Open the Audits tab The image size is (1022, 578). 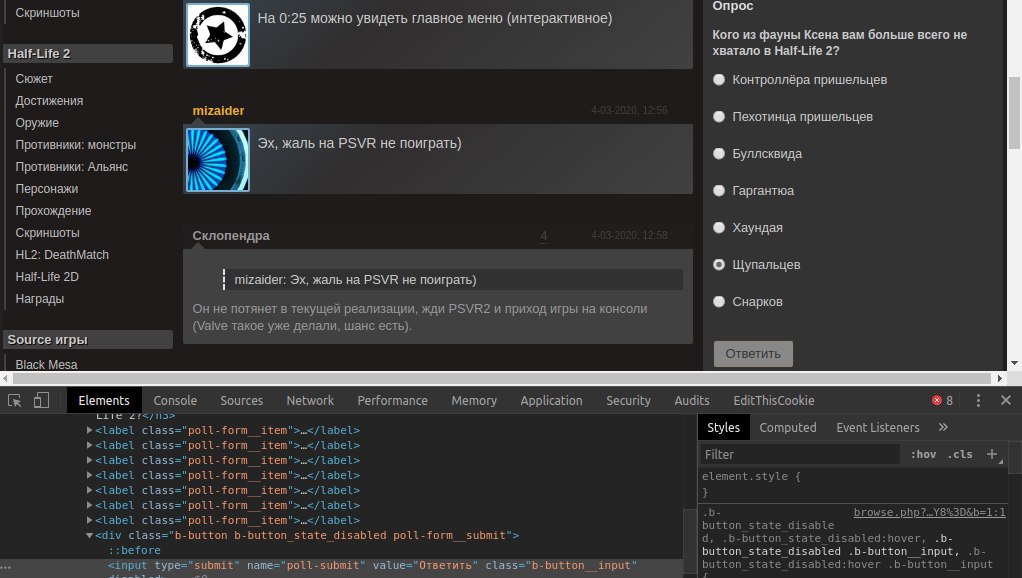(692, 401)
